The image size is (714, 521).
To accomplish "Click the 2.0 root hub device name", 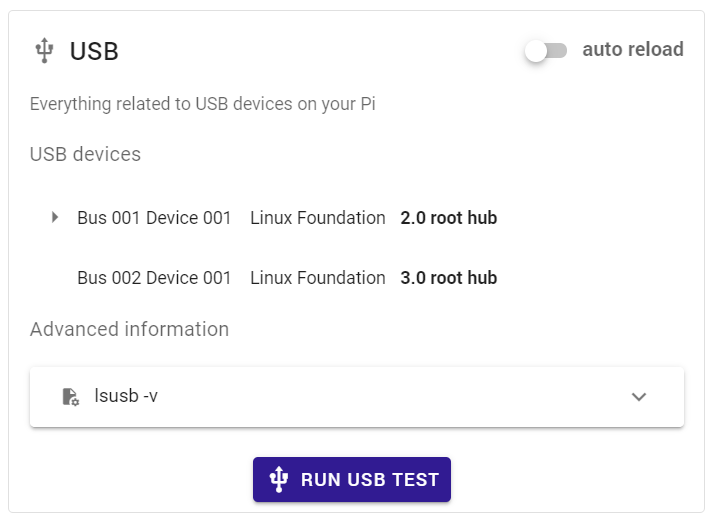I will tap(449, 218).
